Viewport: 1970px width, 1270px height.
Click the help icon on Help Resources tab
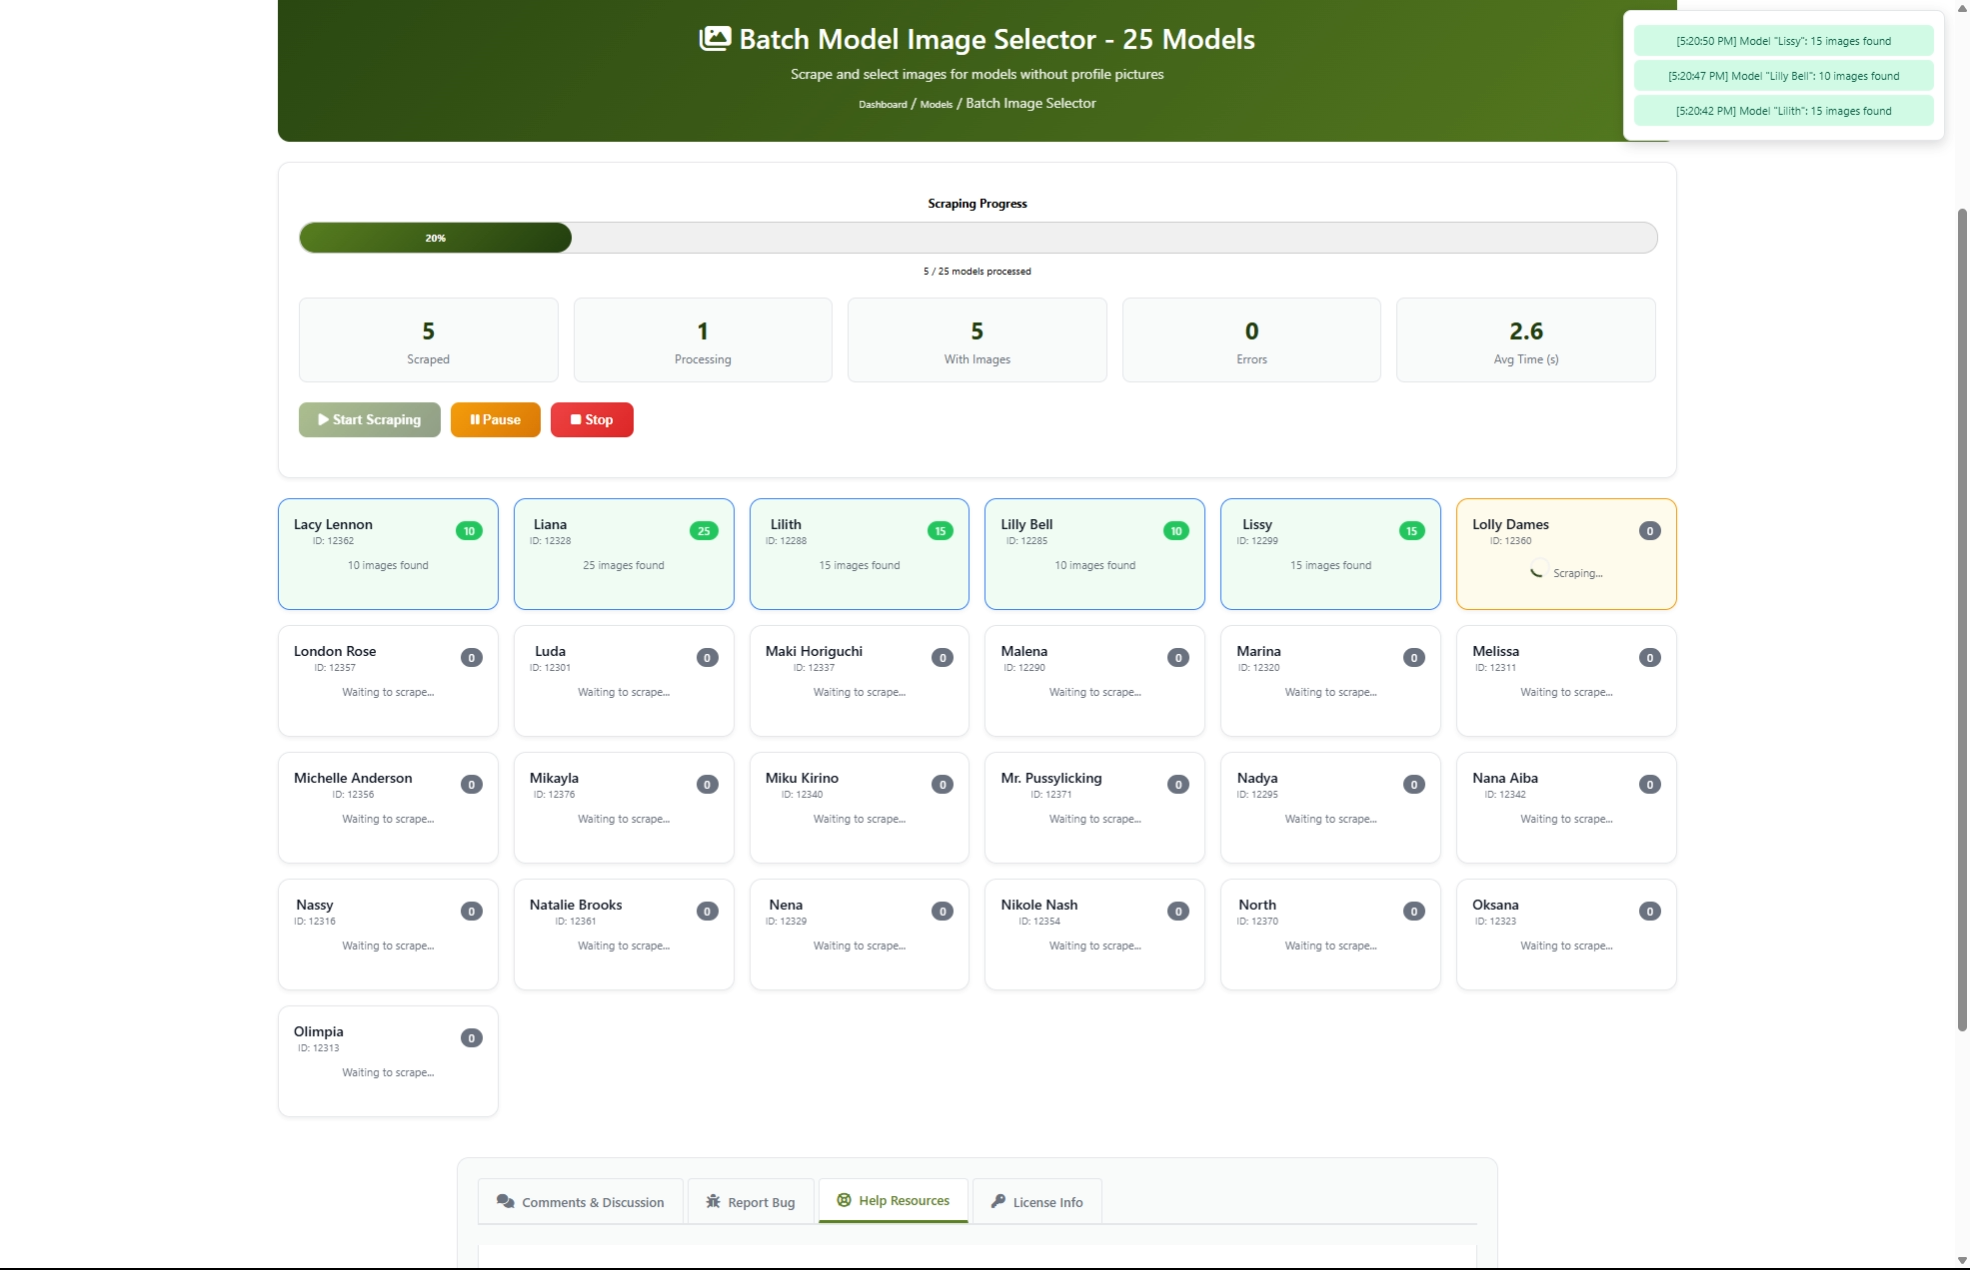tap(843, 1200)
